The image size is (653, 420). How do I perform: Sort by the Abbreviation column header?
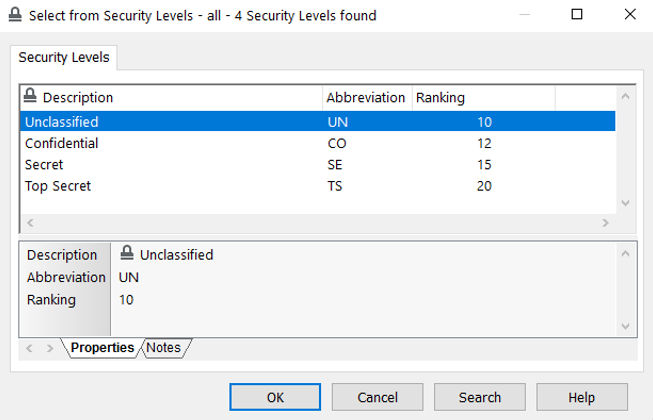point(366,98)
